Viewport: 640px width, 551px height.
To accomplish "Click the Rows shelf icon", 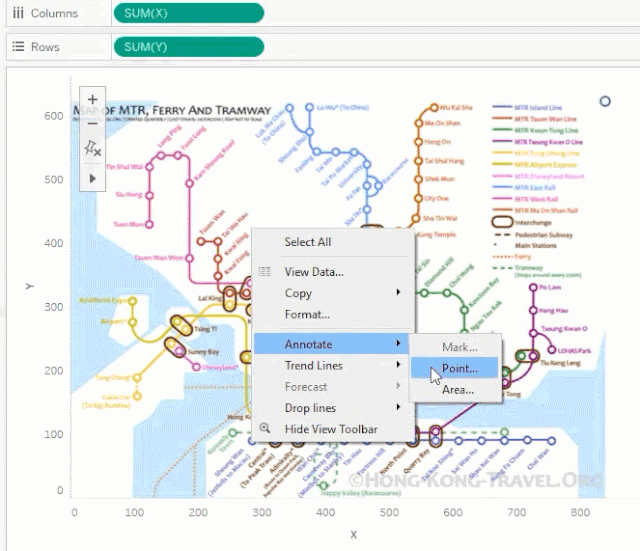I will (x=18, y=47).
